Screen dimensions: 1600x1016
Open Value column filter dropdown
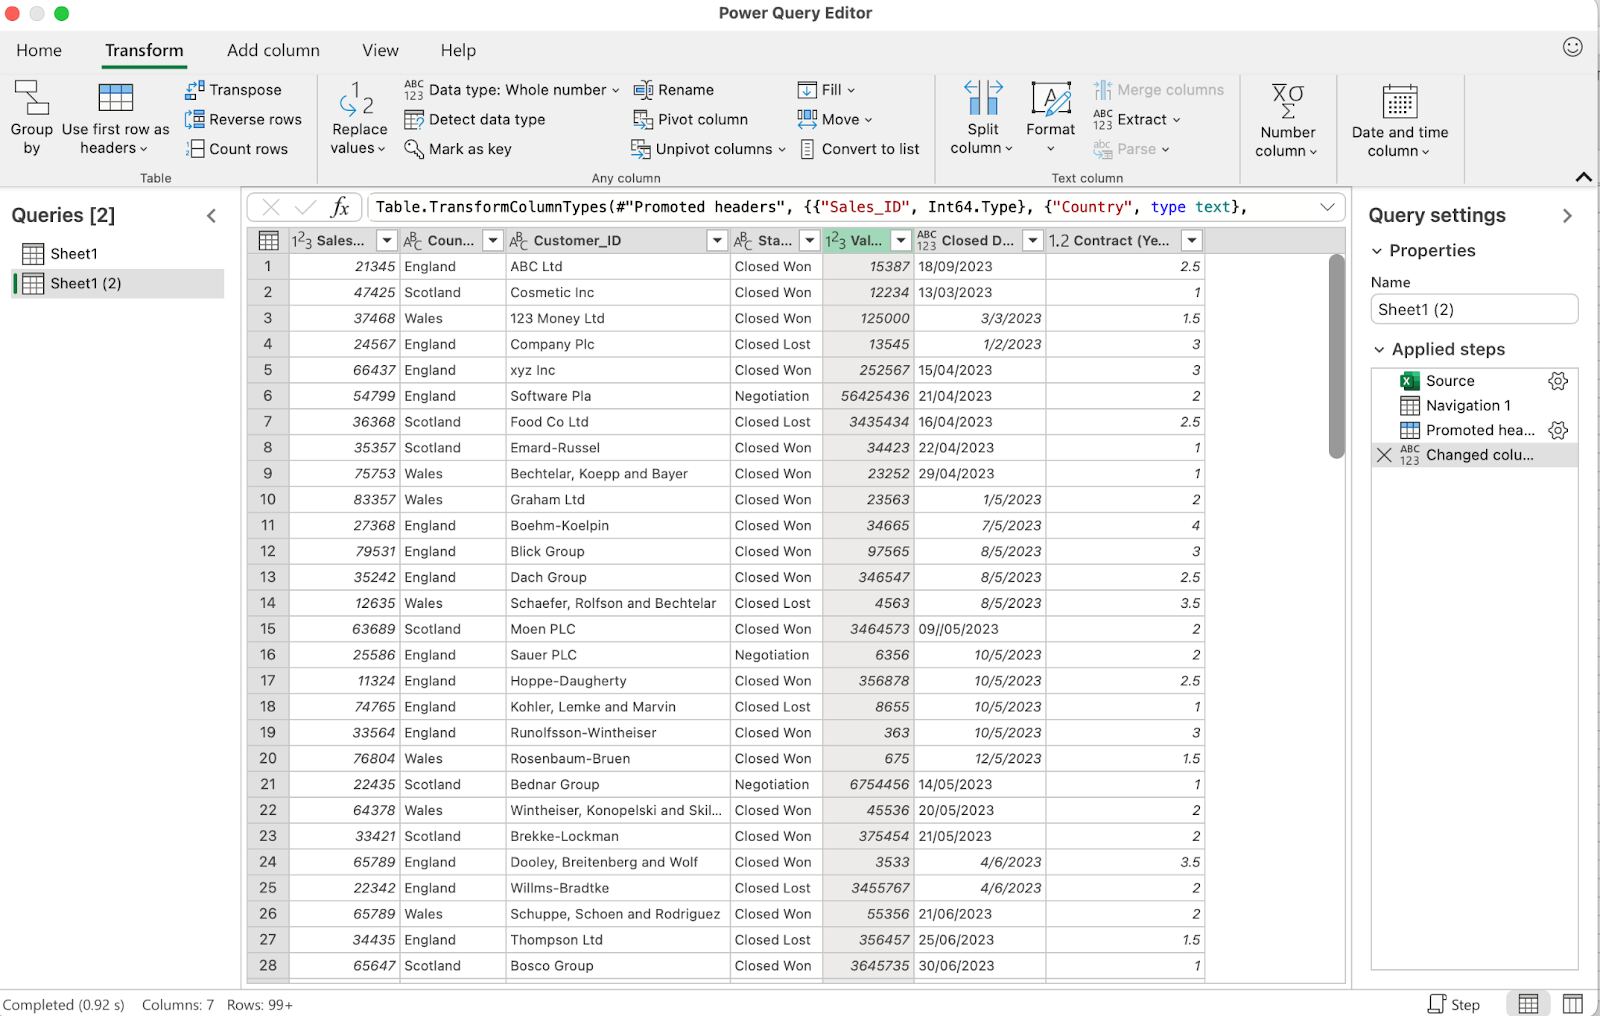(900, 241)
